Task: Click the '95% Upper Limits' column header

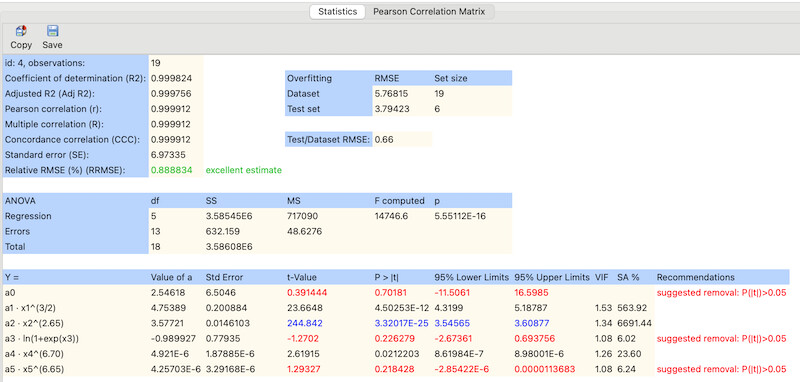Action: [552, 277]
